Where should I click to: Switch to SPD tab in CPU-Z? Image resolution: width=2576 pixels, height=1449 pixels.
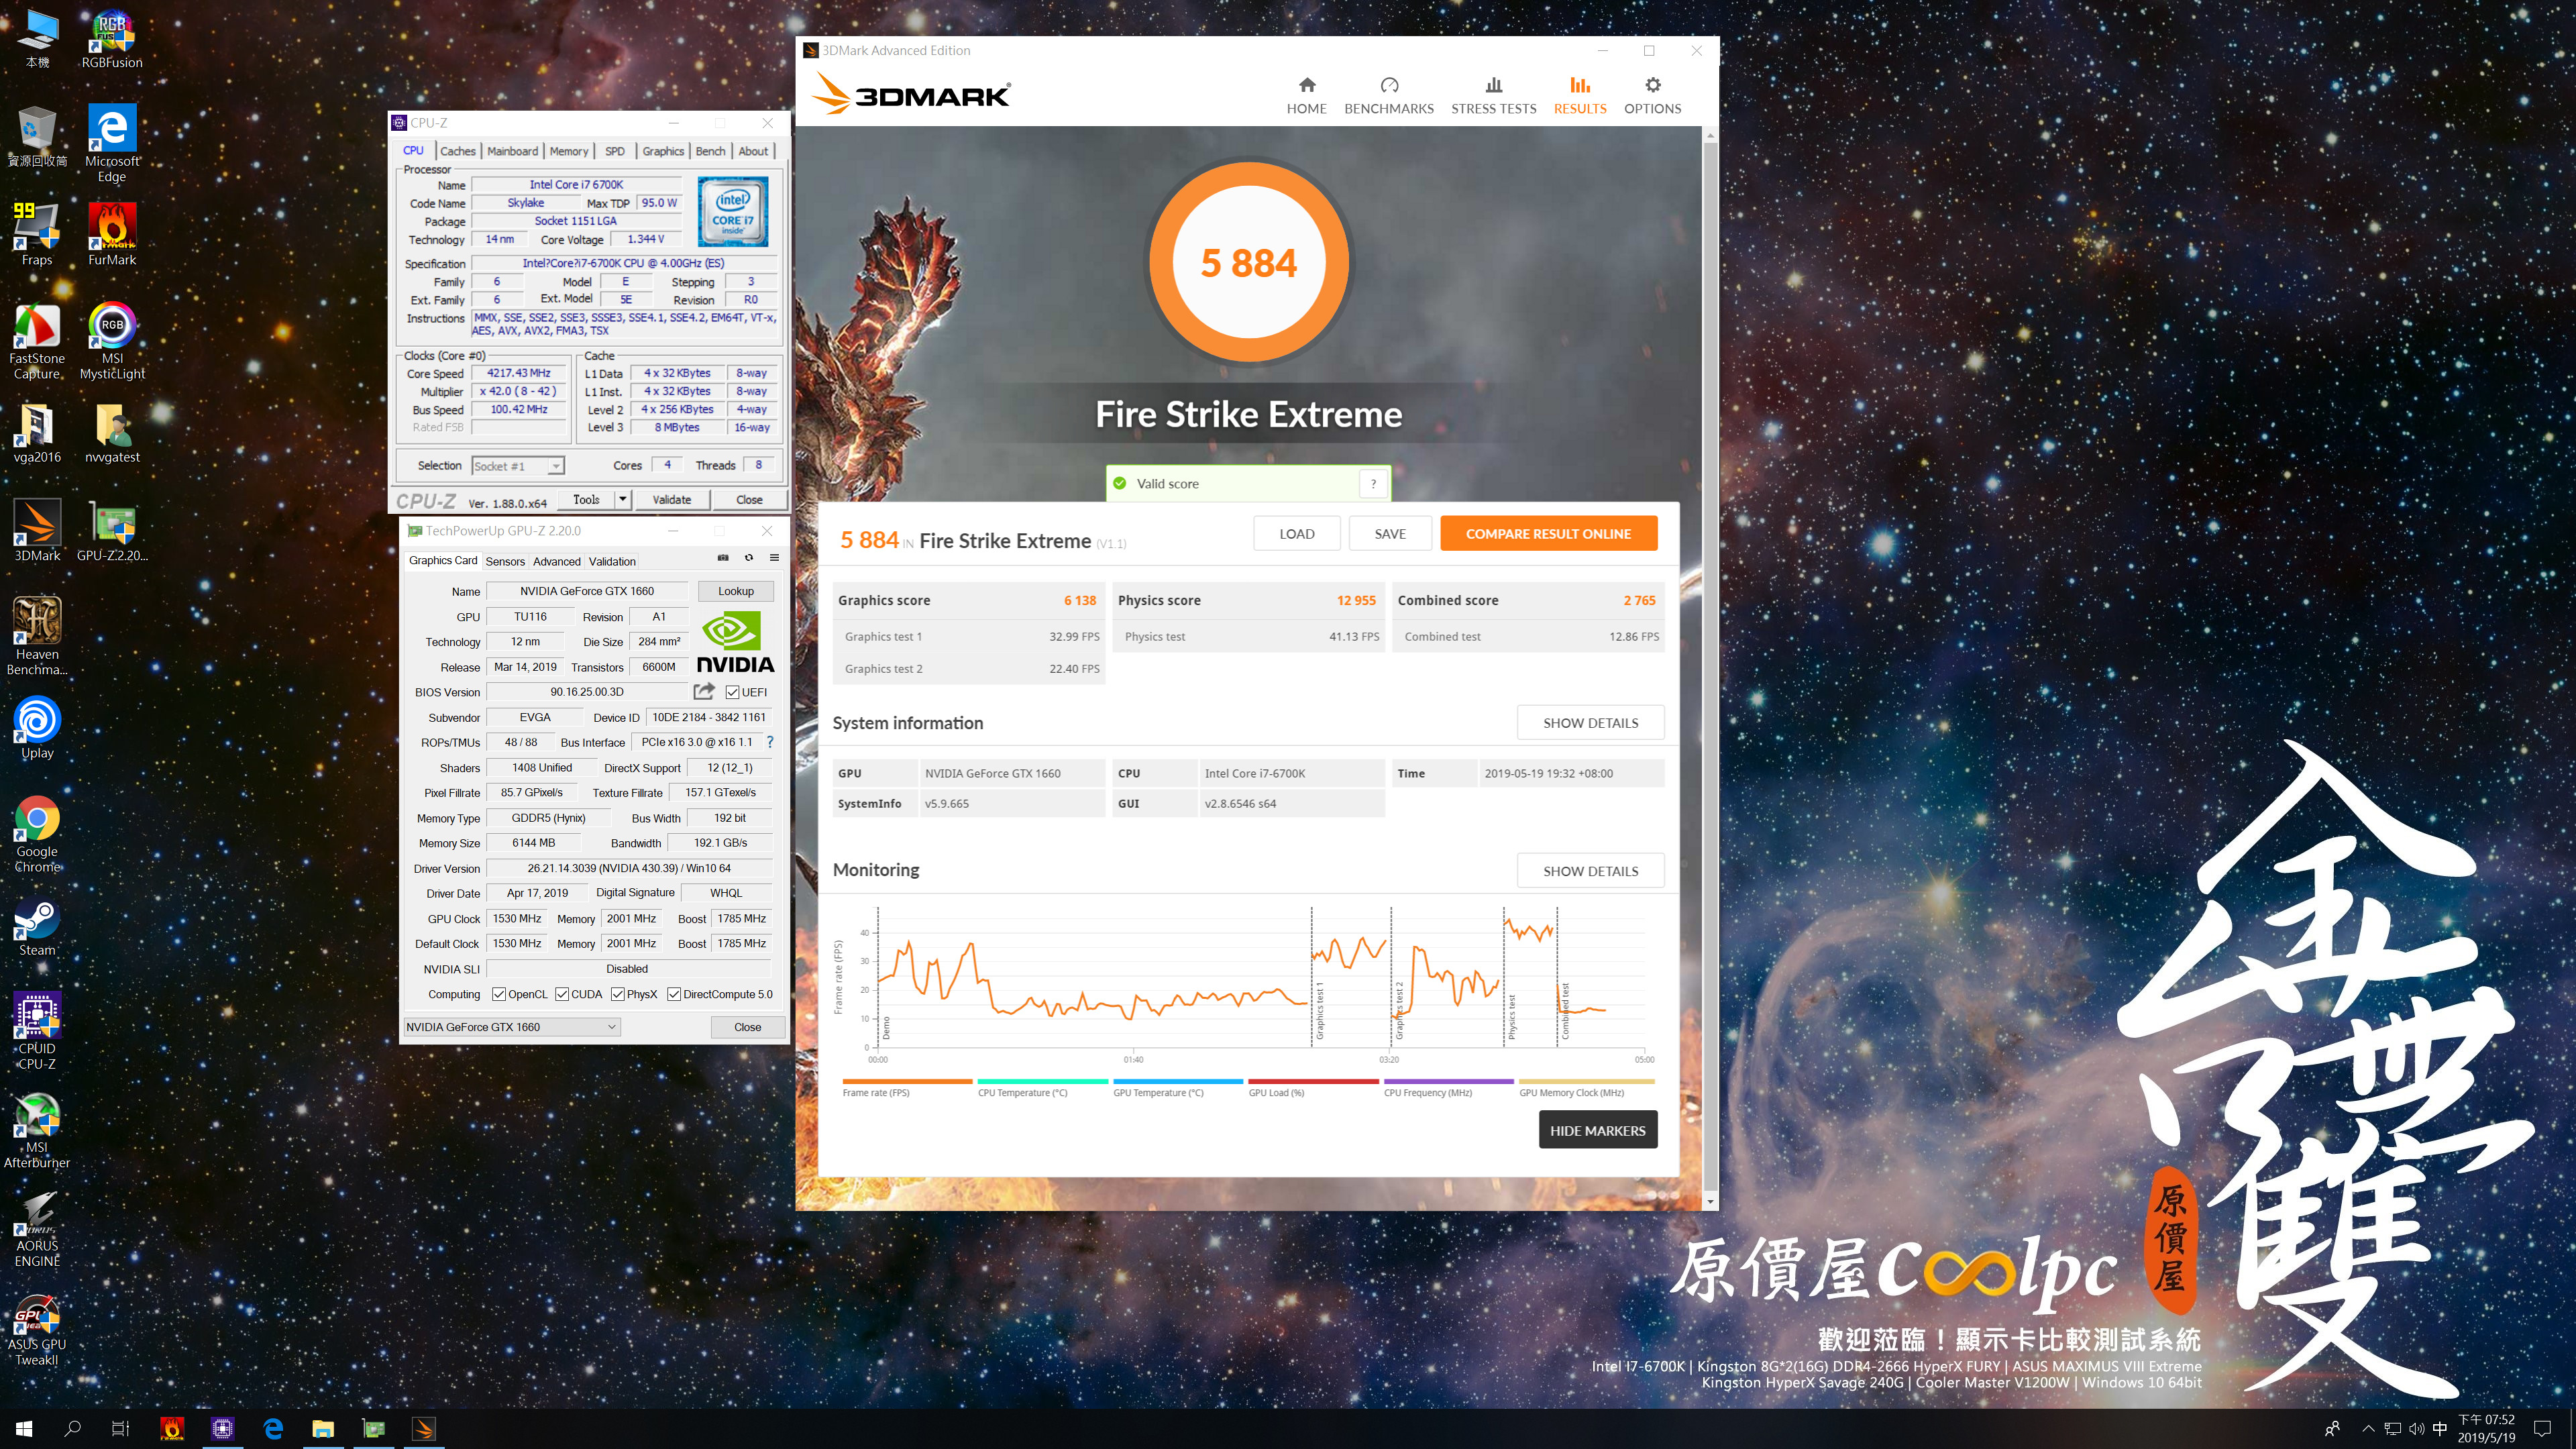pos(615,151)
